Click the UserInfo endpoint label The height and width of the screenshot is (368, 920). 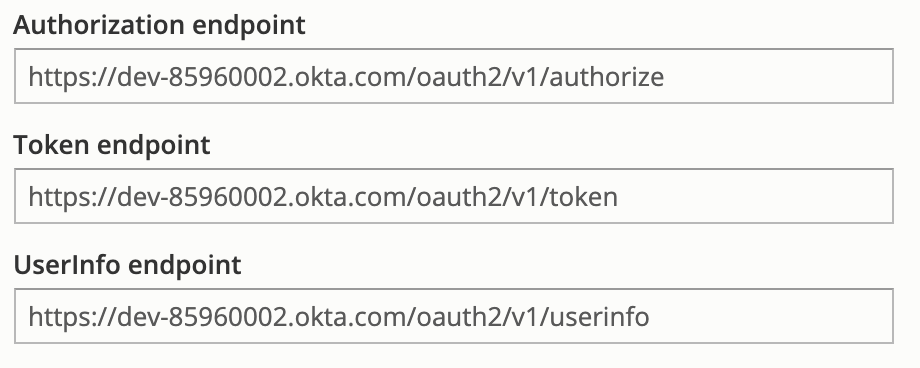pos(127,265)
